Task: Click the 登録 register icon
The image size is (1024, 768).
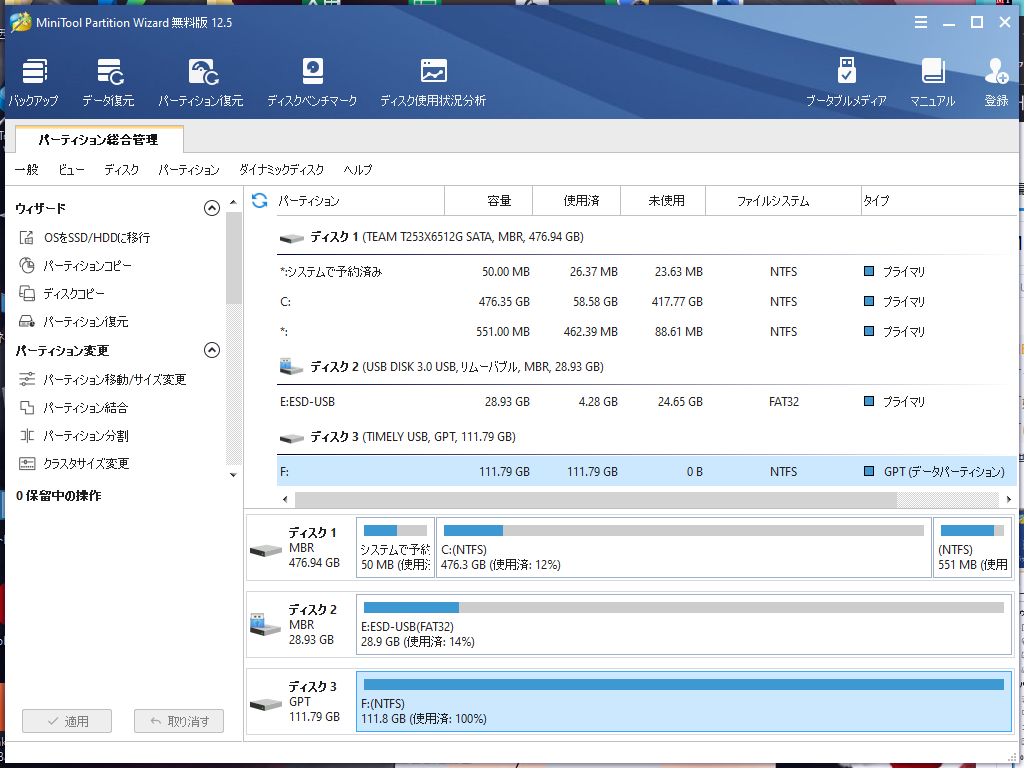Action: [x=997, y=82]
